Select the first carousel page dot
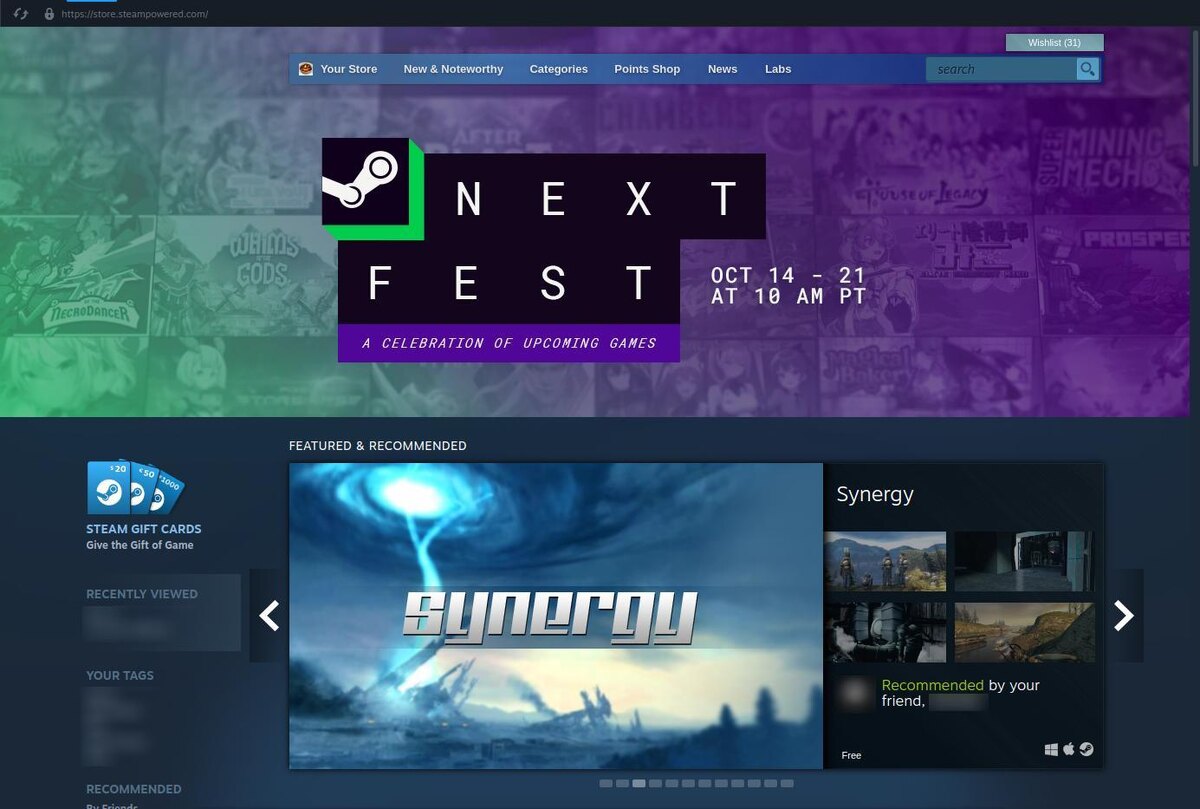The image size is (1200, 809). (x=606, y=783)
